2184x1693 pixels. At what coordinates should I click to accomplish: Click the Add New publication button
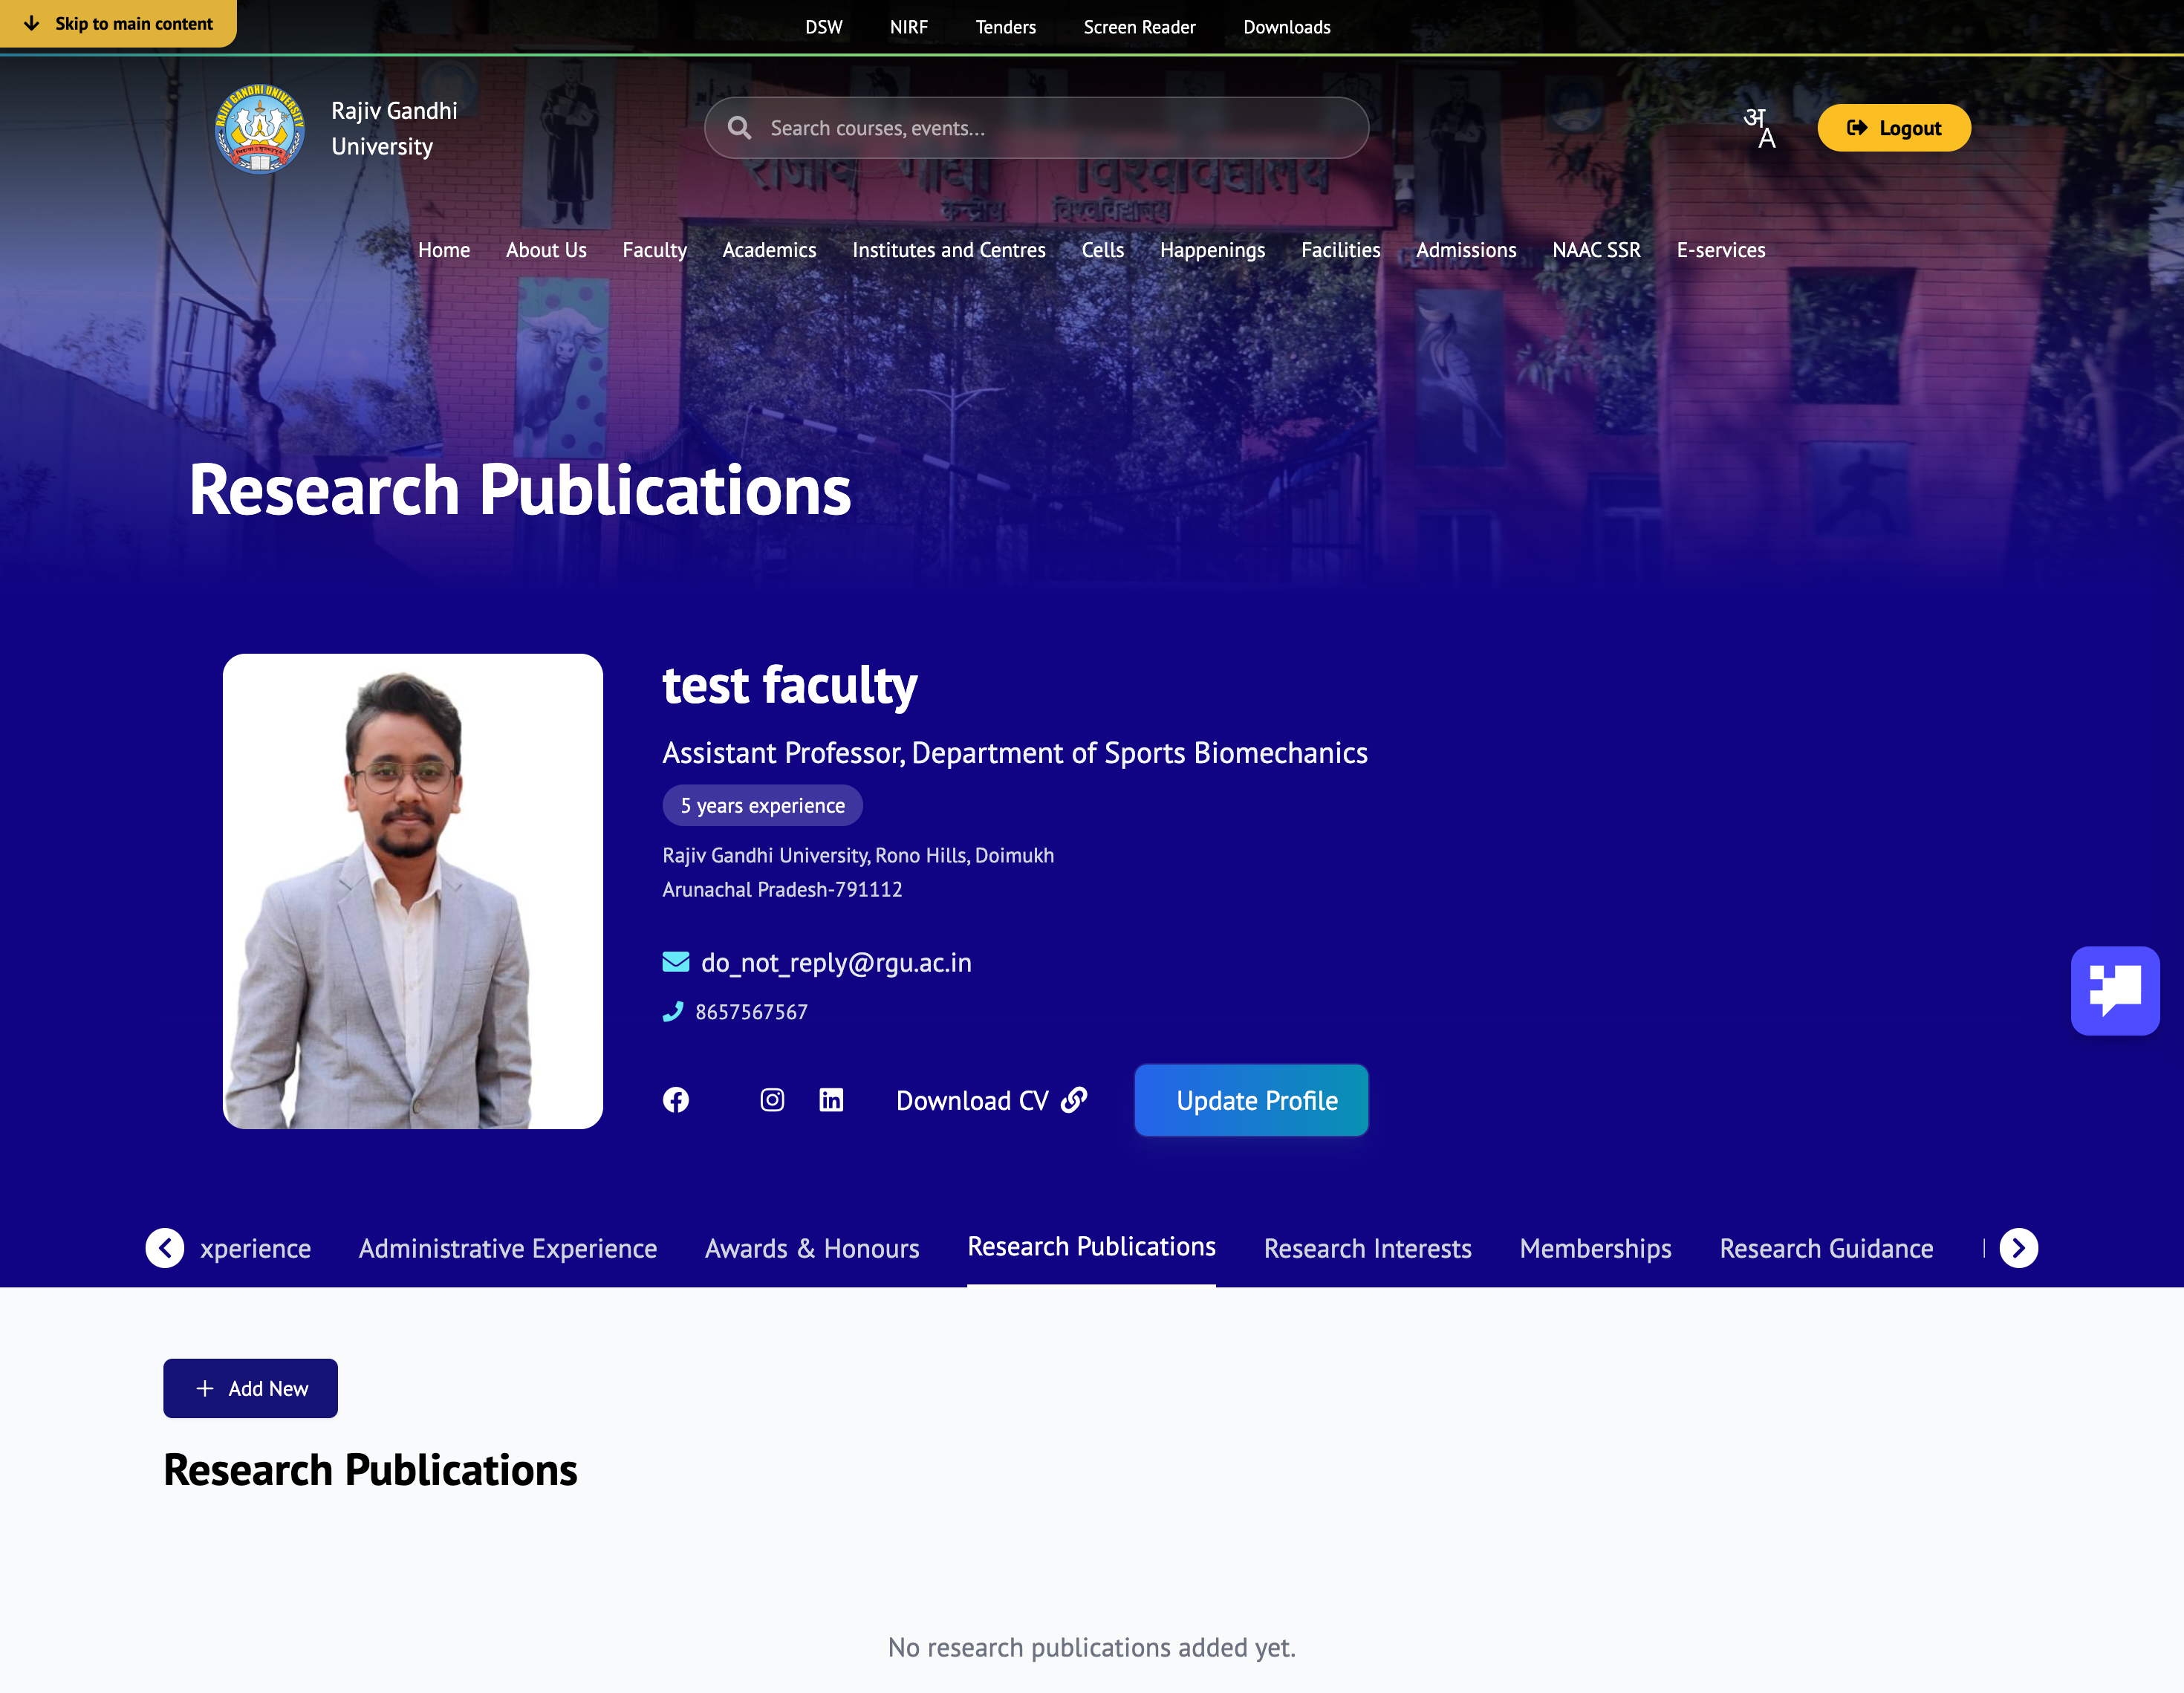click(250, 1388)
